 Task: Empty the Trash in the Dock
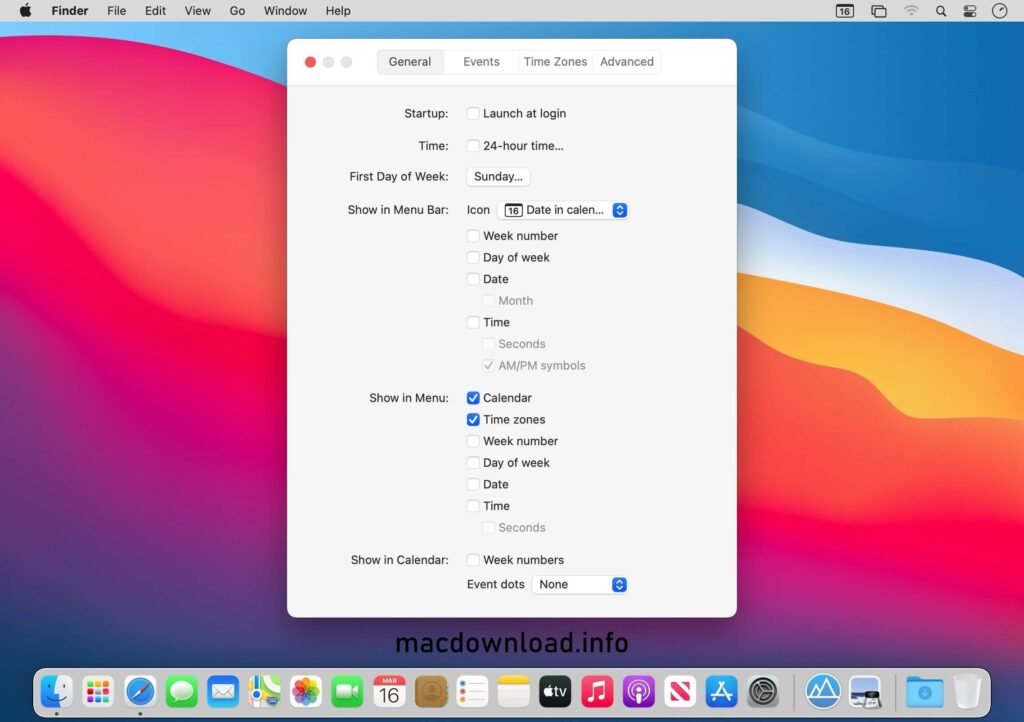click(x=966, y=691)
